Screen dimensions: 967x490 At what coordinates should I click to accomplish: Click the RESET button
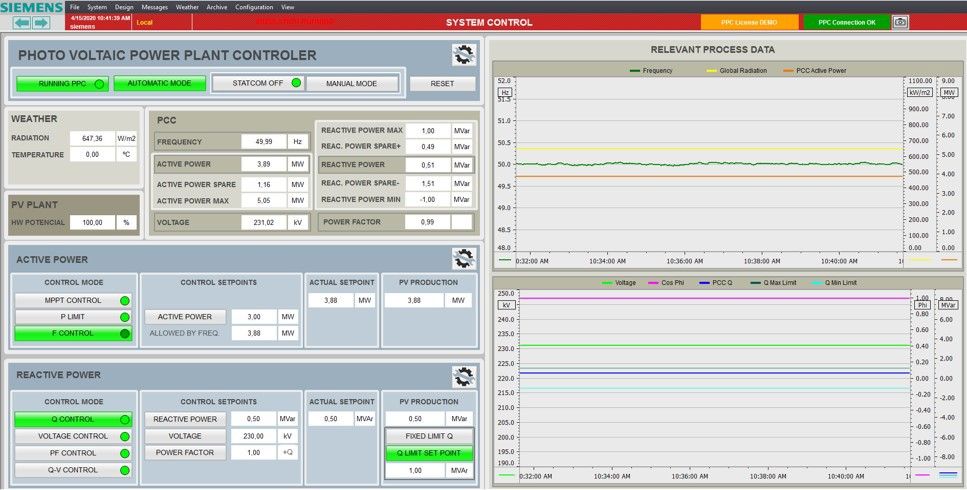tap(442, 84)
